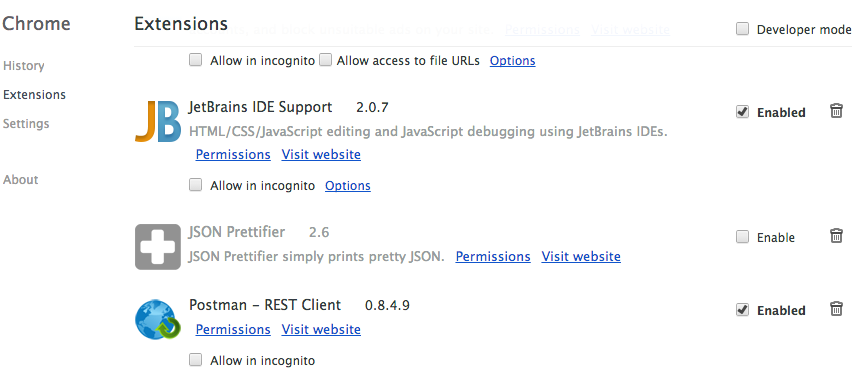This screenshot has height=378, width=857.
Task: Trash the Postman REST Client extension
Action: click(x=836, y=309)
